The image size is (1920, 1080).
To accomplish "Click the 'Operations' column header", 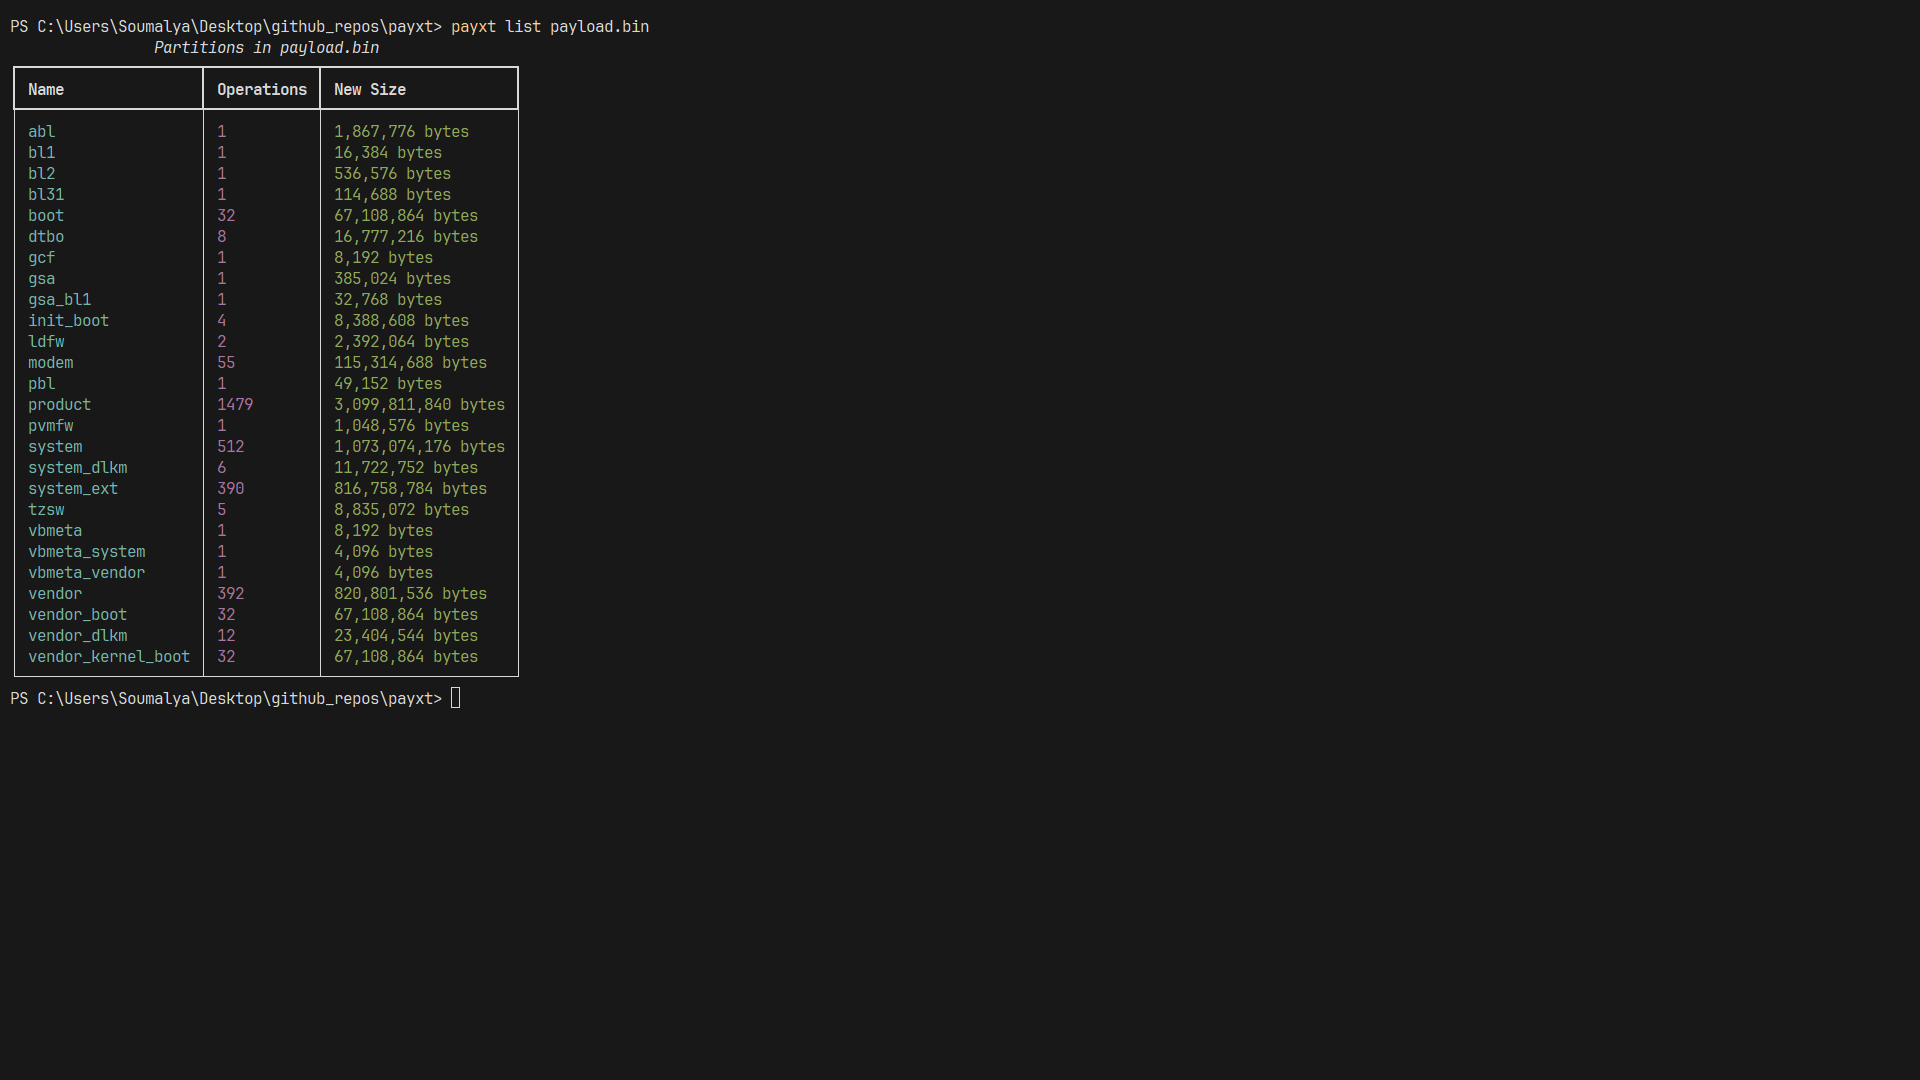I will [262, 90].
